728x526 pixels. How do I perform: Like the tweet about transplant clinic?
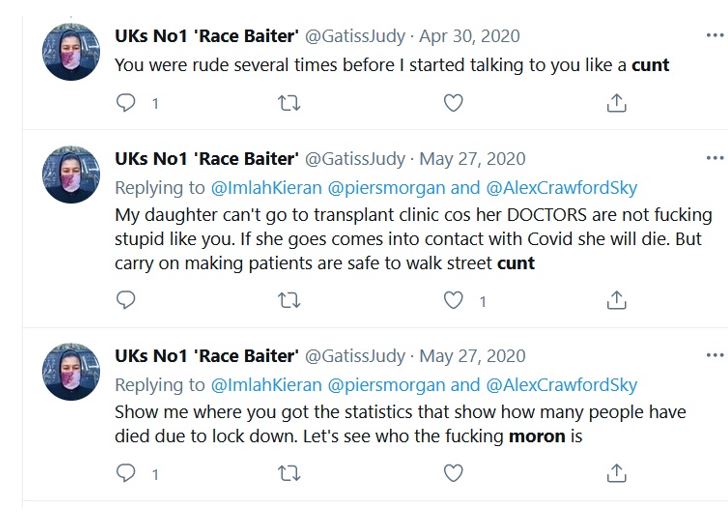point(453,299)
